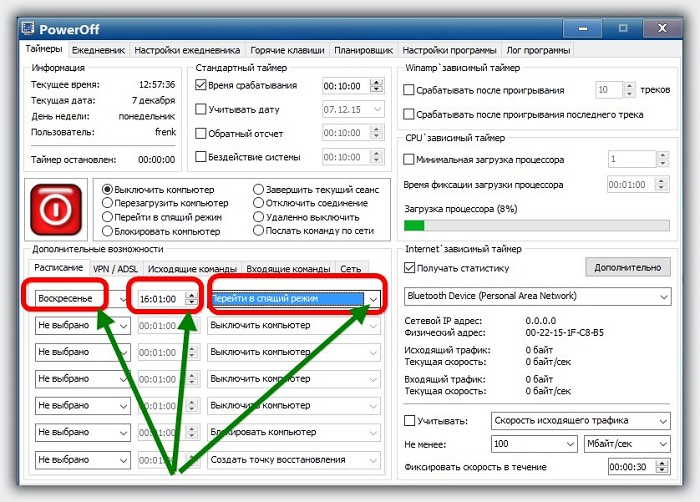
Task: Adjust the 16:01:00 schedule time stepper arrows
Action: (191, 299)
